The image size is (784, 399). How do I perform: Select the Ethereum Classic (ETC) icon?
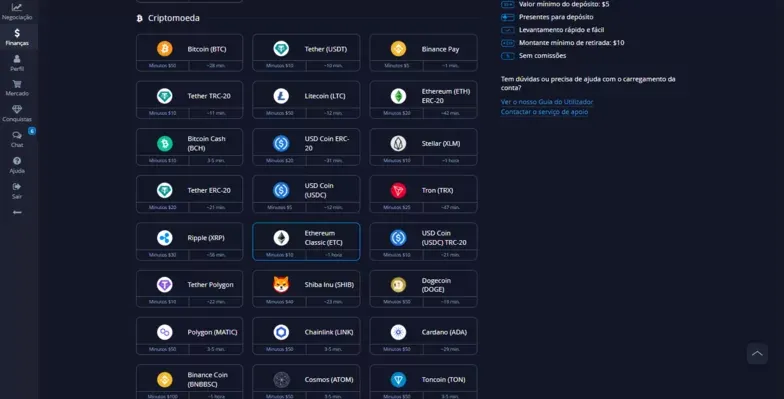pos(281,238)
